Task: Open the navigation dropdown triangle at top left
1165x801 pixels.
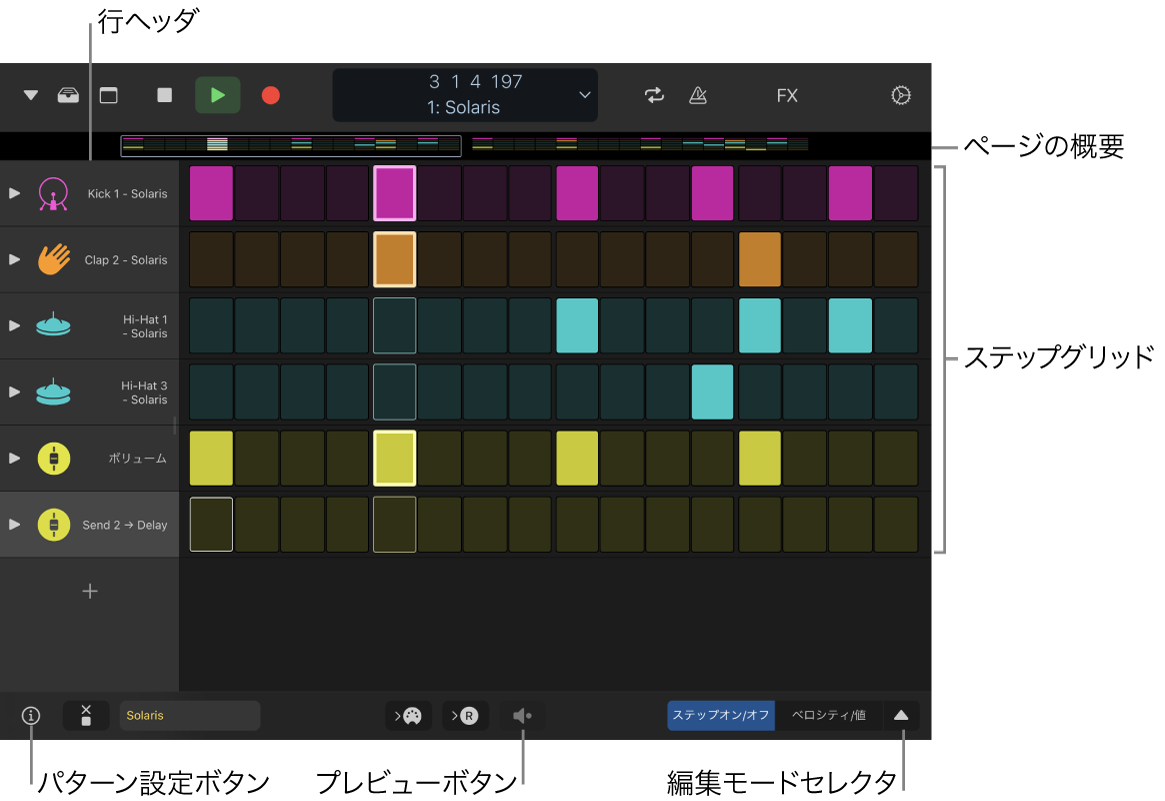Action: [x=31, y=96]
